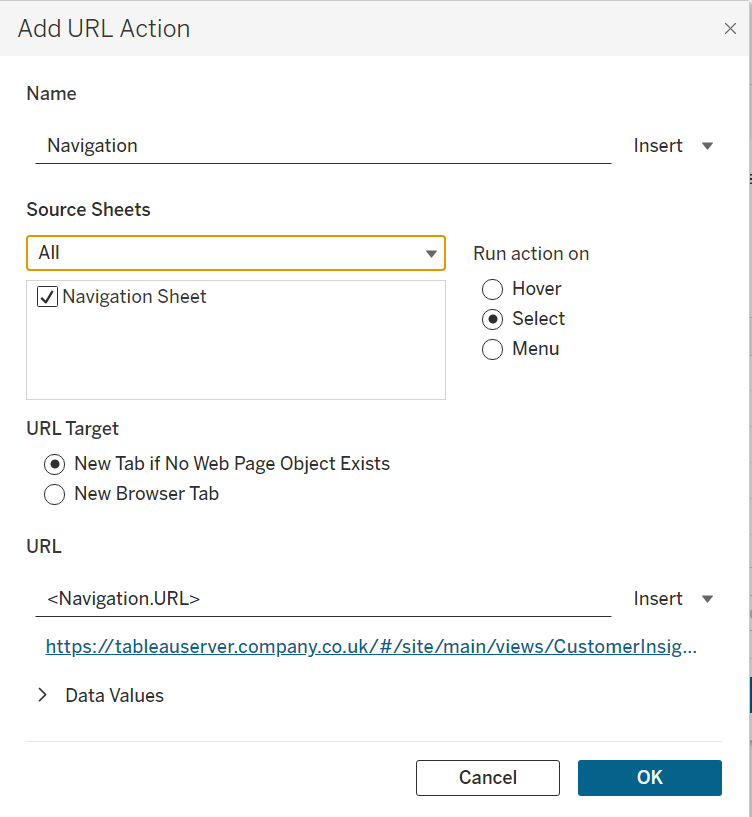Screen dimensions: 752x817
Task: Confirm with the OK button
Action: (649, 778)
